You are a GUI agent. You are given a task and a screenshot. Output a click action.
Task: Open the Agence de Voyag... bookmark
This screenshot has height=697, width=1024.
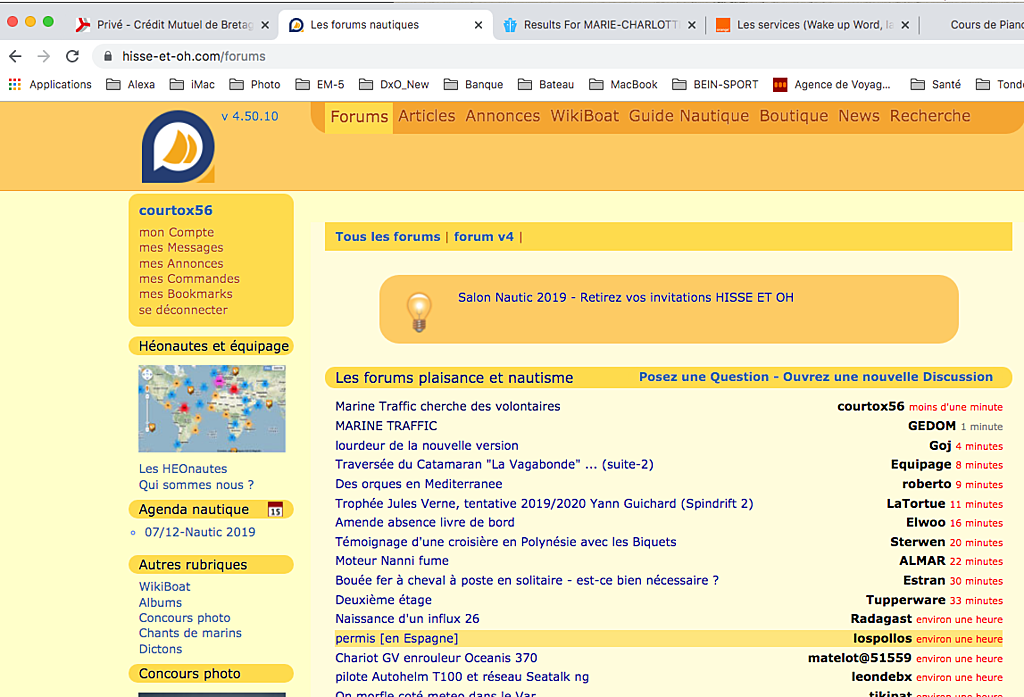[831, 84]
